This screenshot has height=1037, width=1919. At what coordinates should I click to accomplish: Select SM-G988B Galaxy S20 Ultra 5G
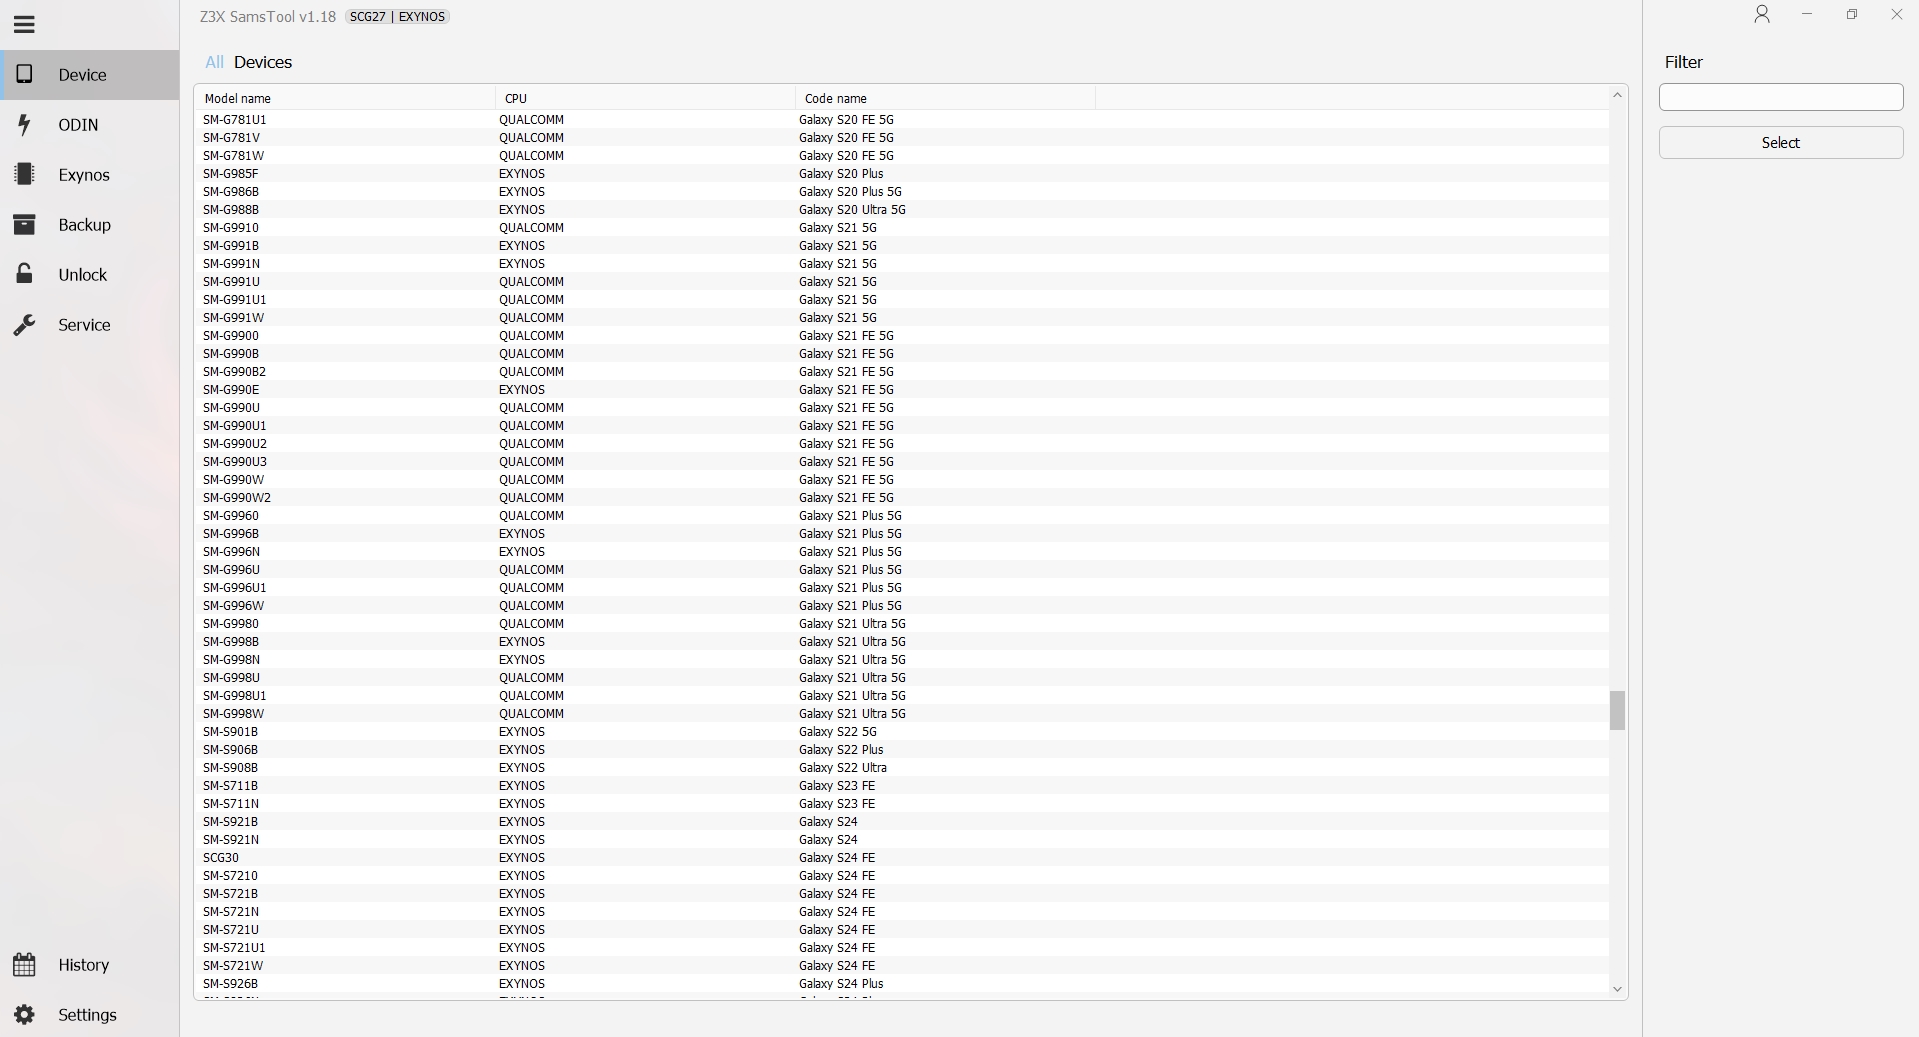tap(902, 210)
